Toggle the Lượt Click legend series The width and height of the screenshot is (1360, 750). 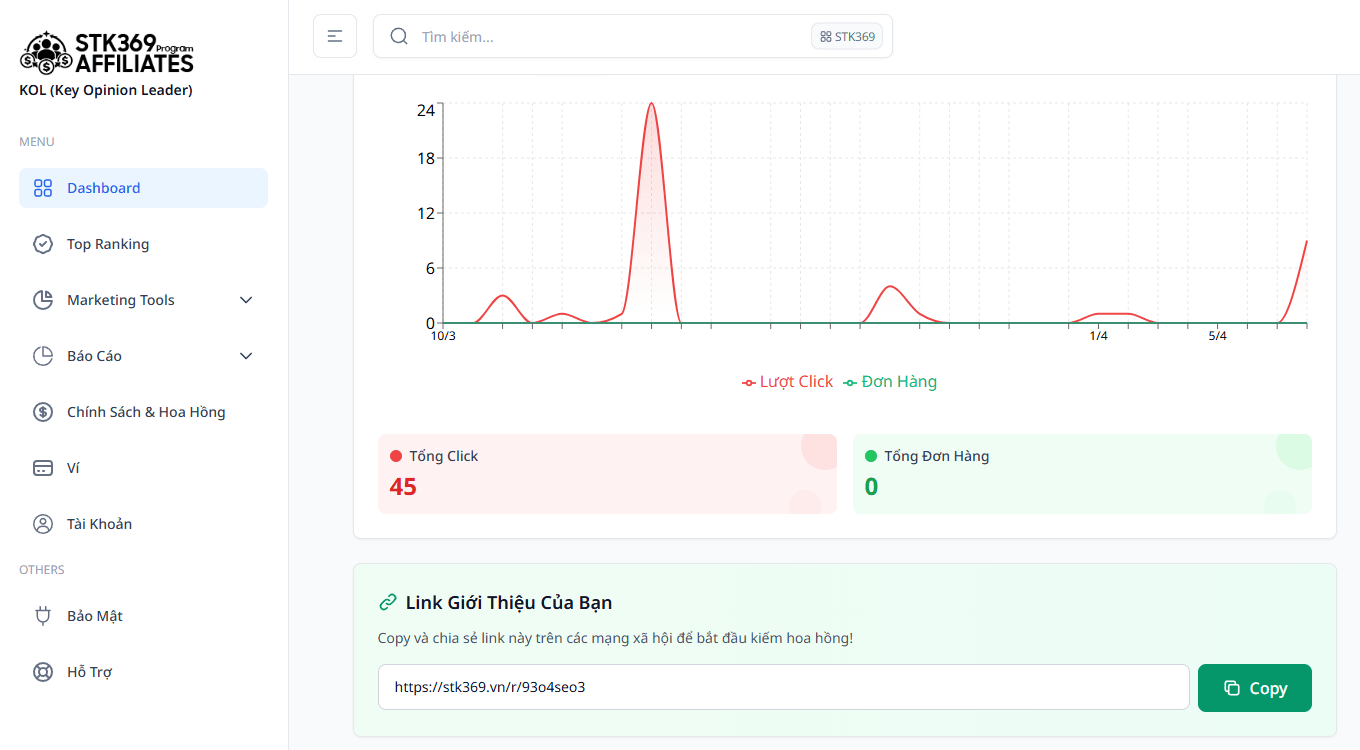787,382
